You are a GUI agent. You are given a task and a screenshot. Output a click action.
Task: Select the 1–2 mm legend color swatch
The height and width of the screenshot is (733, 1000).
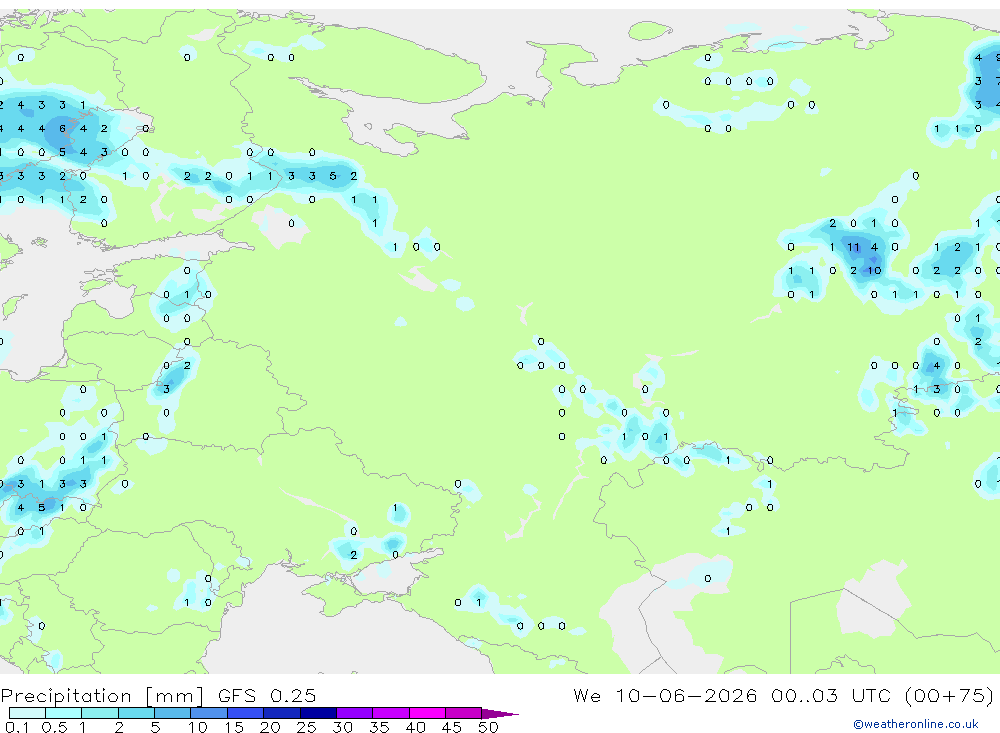click(100, 713)
